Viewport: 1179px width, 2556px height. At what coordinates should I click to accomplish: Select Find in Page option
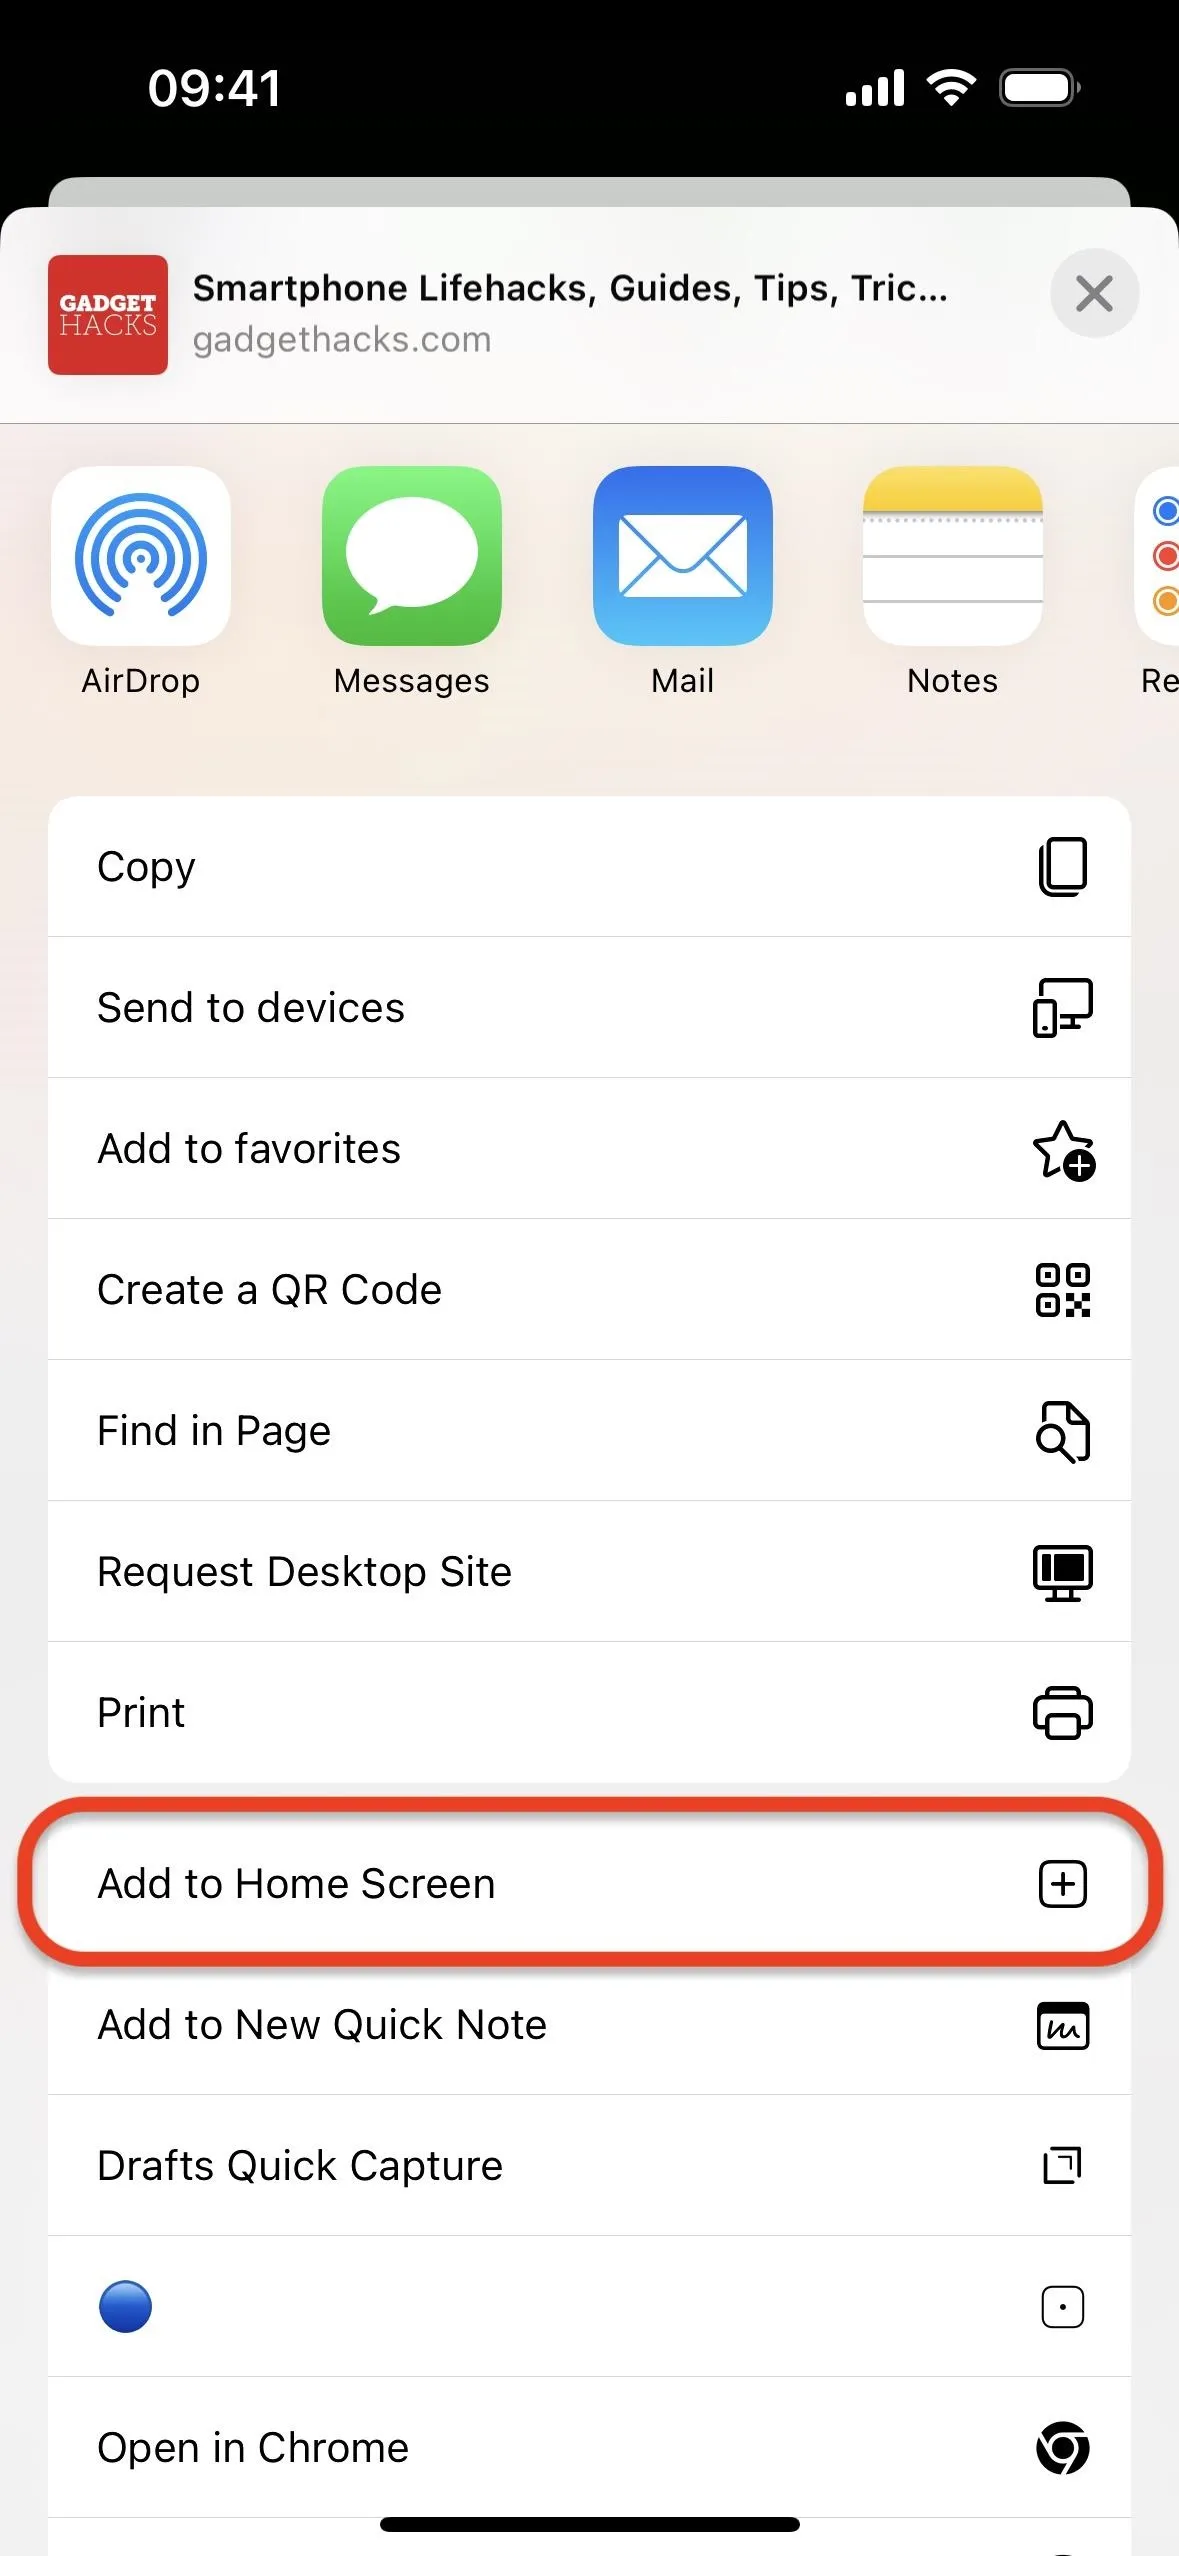click(x=589, y=1431)
